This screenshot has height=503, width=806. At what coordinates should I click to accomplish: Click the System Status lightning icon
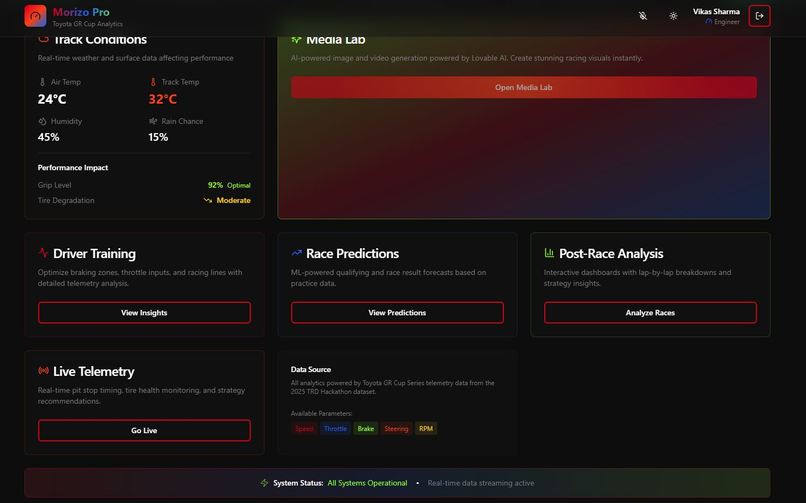coord(264,483)
